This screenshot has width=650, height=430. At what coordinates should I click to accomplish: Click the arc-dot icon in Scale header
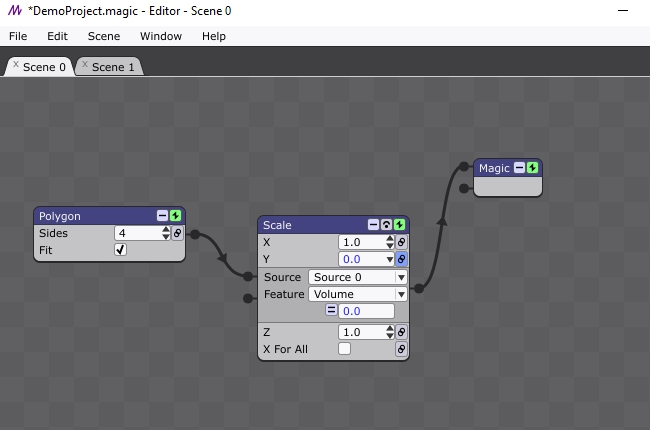click(386, 225)
